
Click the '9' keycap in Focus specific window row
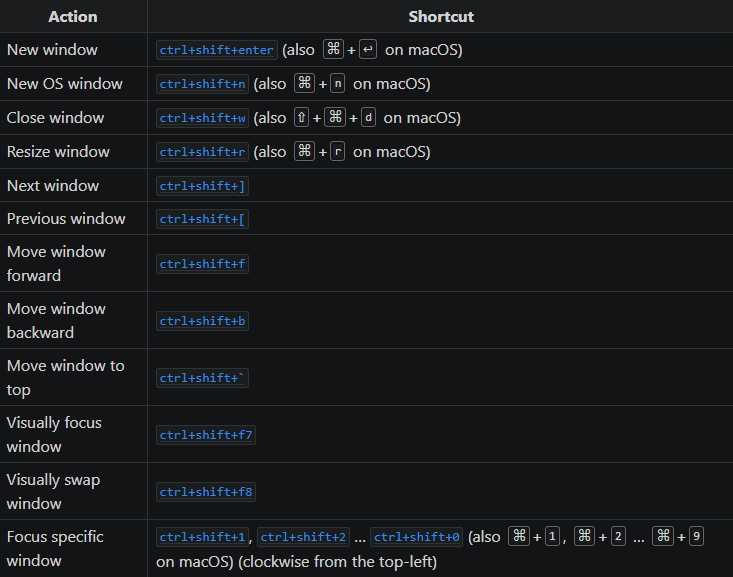[x=696, y=537]
